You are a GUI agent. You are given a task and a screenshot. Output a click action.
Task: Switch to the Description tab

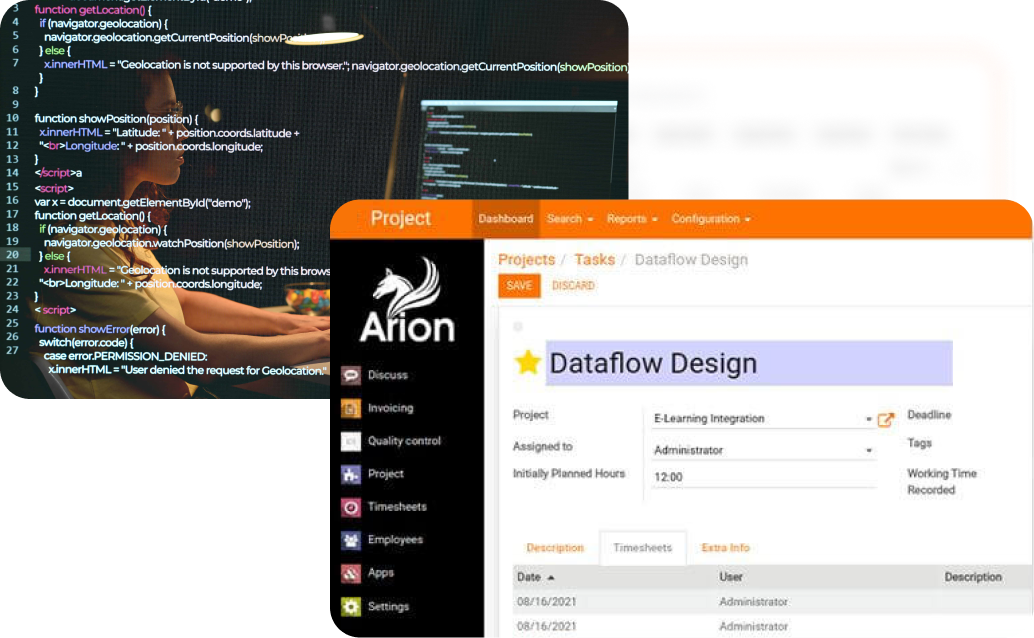pos(555,548)
